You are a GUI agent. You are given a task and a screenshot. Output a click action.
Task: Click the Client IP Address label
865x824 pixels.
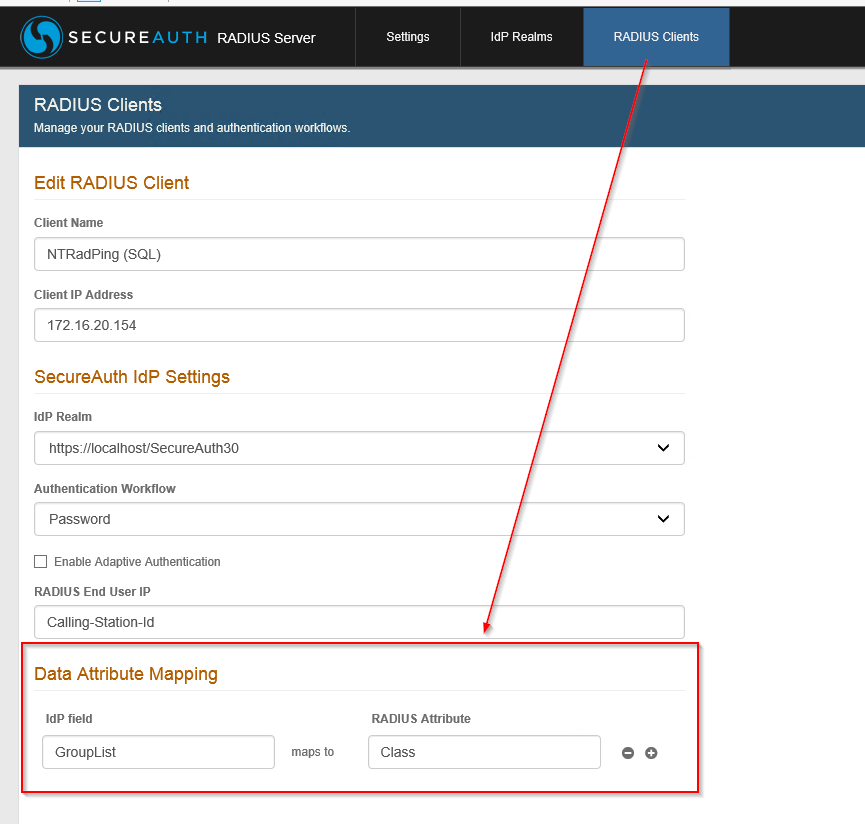click(x=83, y=295)
